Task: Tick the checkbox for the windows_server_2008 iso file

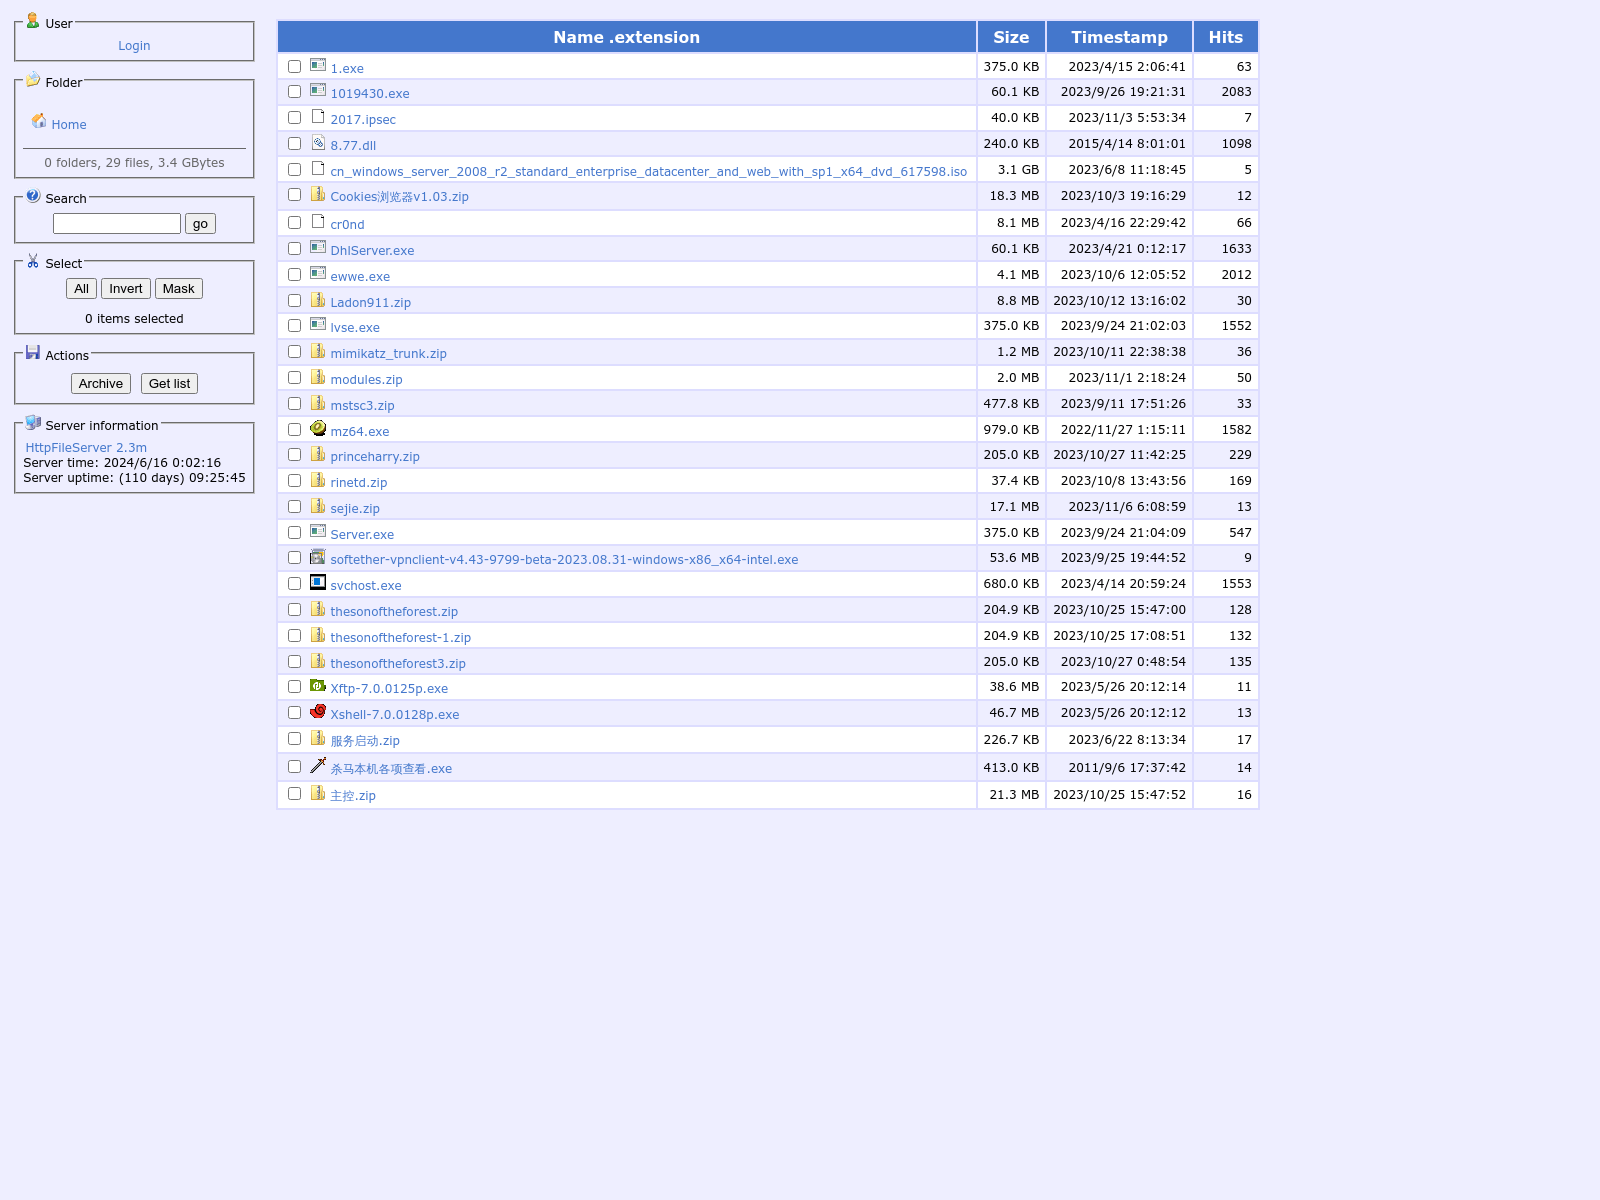Action: (x=294, y=169)
